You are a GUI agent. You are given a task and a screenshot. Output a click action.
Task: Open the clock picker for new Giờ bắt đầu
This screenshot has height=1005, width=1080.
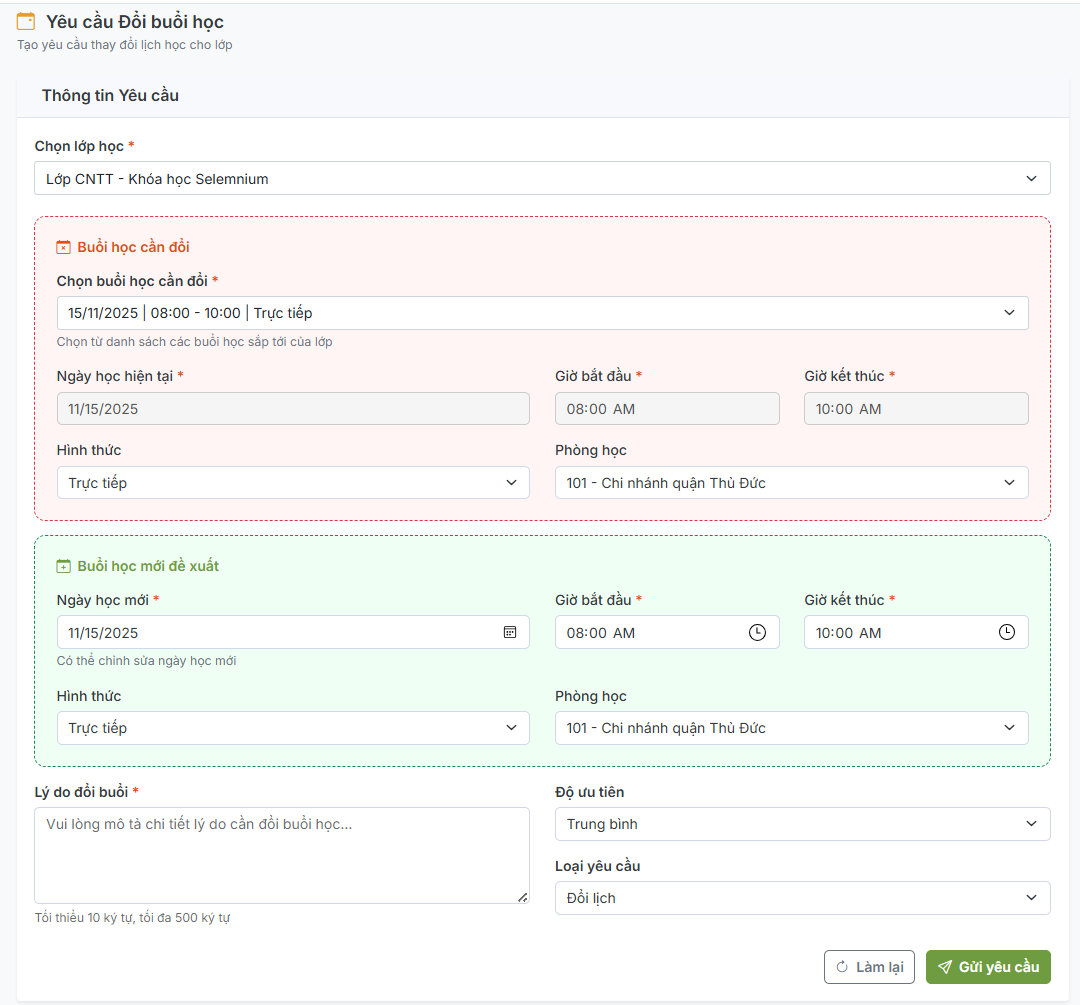[758, 632]
